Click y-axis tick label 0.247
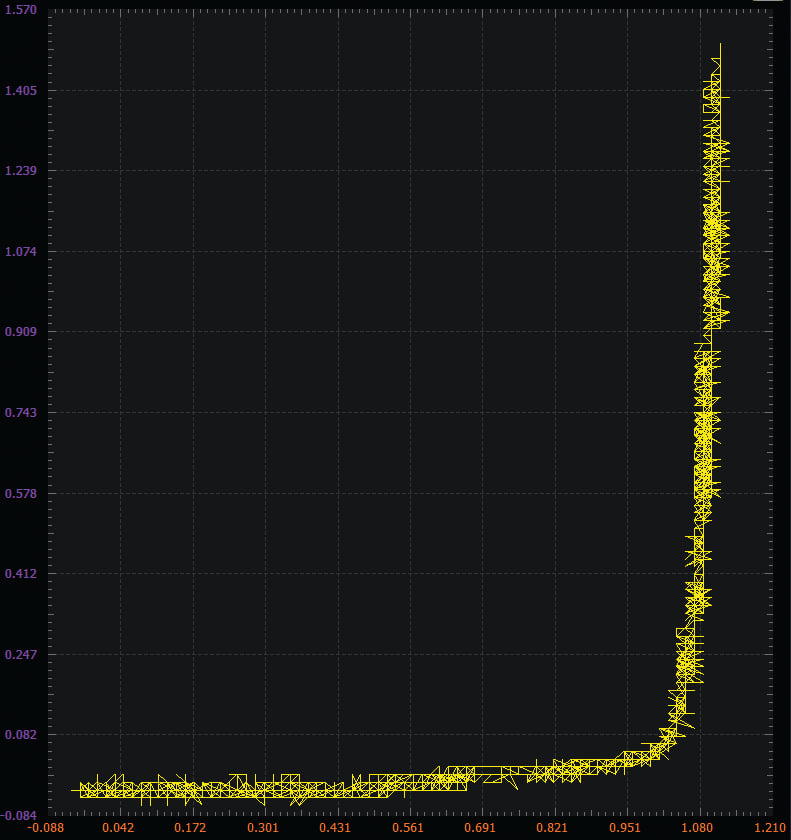Screen dimensions: 791x840 (21, 654)
